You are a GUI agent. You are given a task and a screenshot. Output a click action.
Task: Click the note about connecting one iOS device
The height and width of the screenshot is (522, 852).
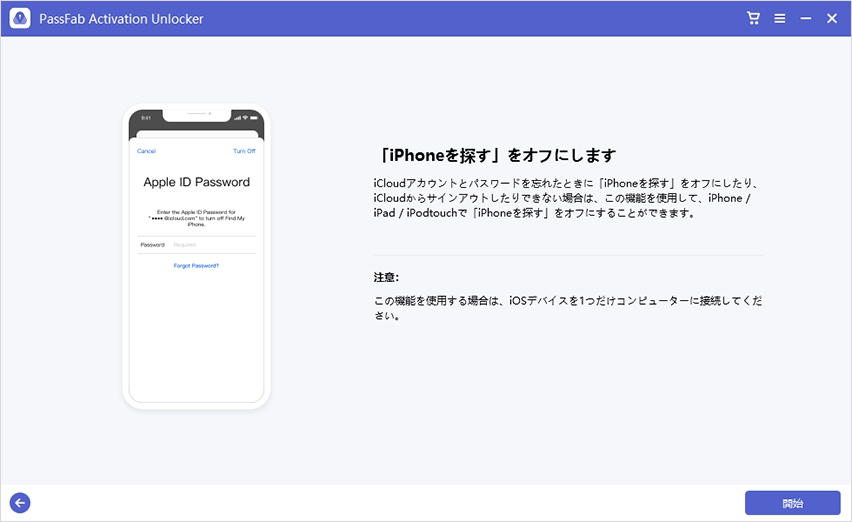[568, 308]
